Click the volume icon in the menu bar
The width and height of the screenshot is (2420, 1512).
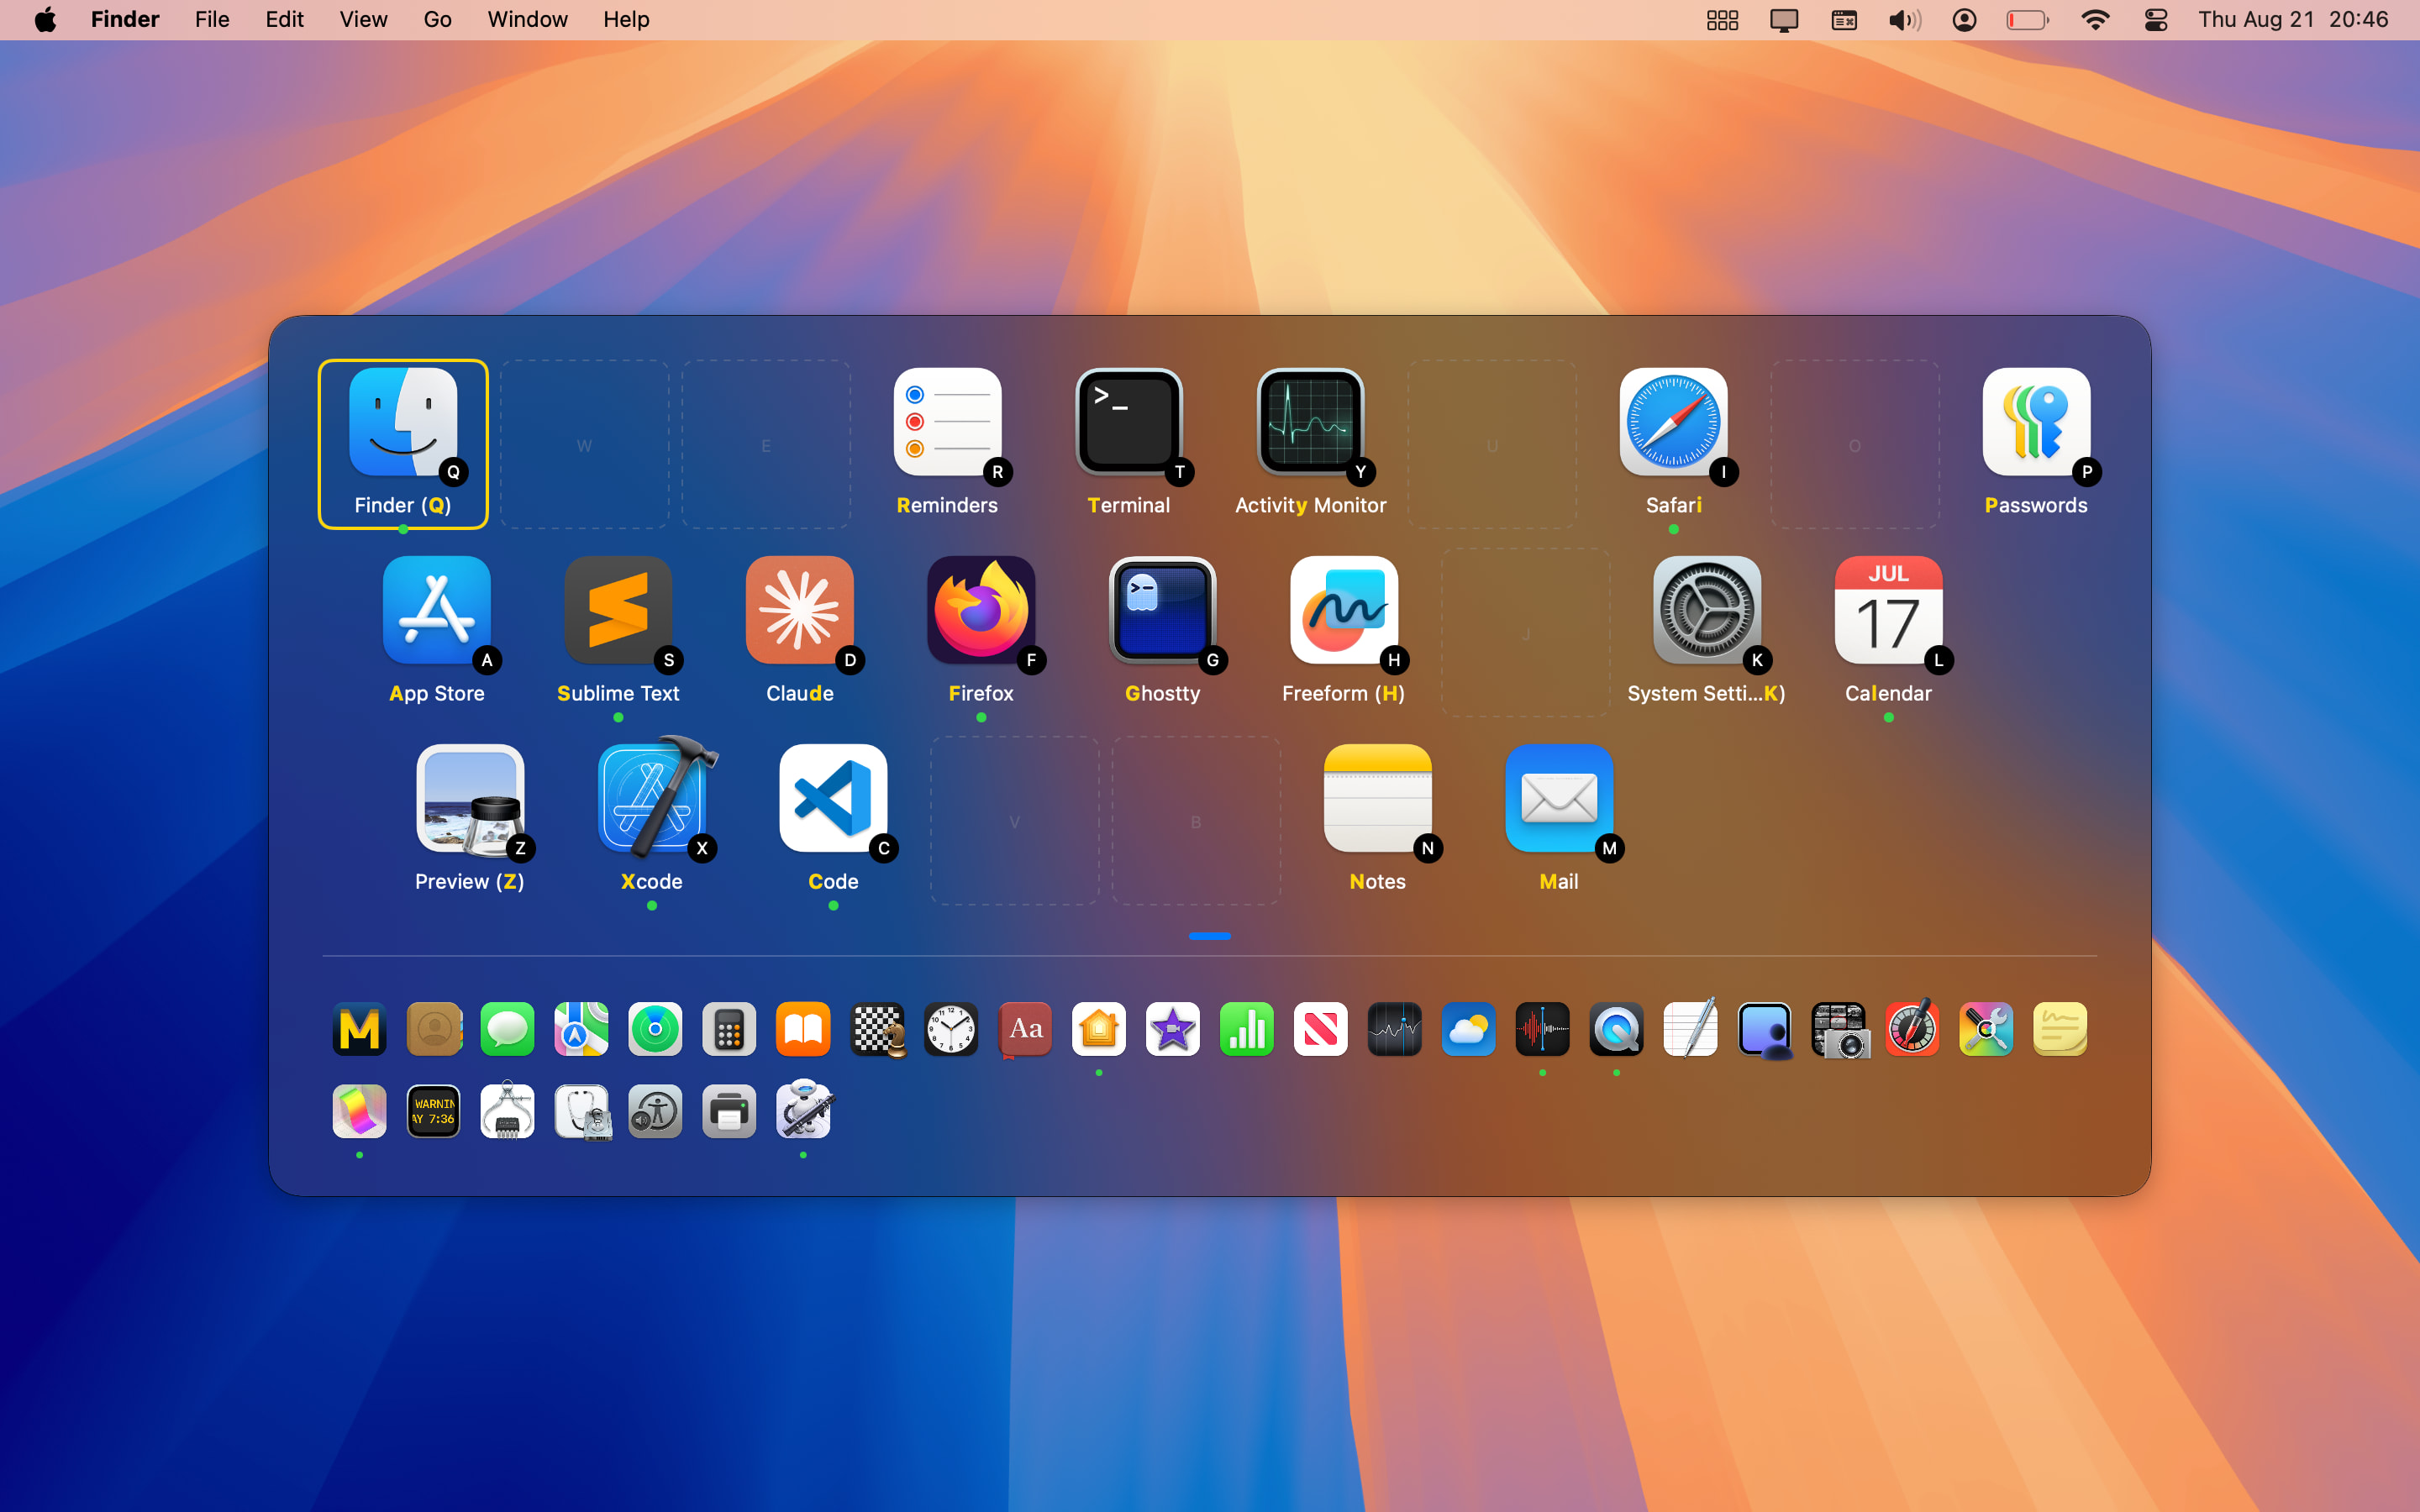pos(1903,19)
